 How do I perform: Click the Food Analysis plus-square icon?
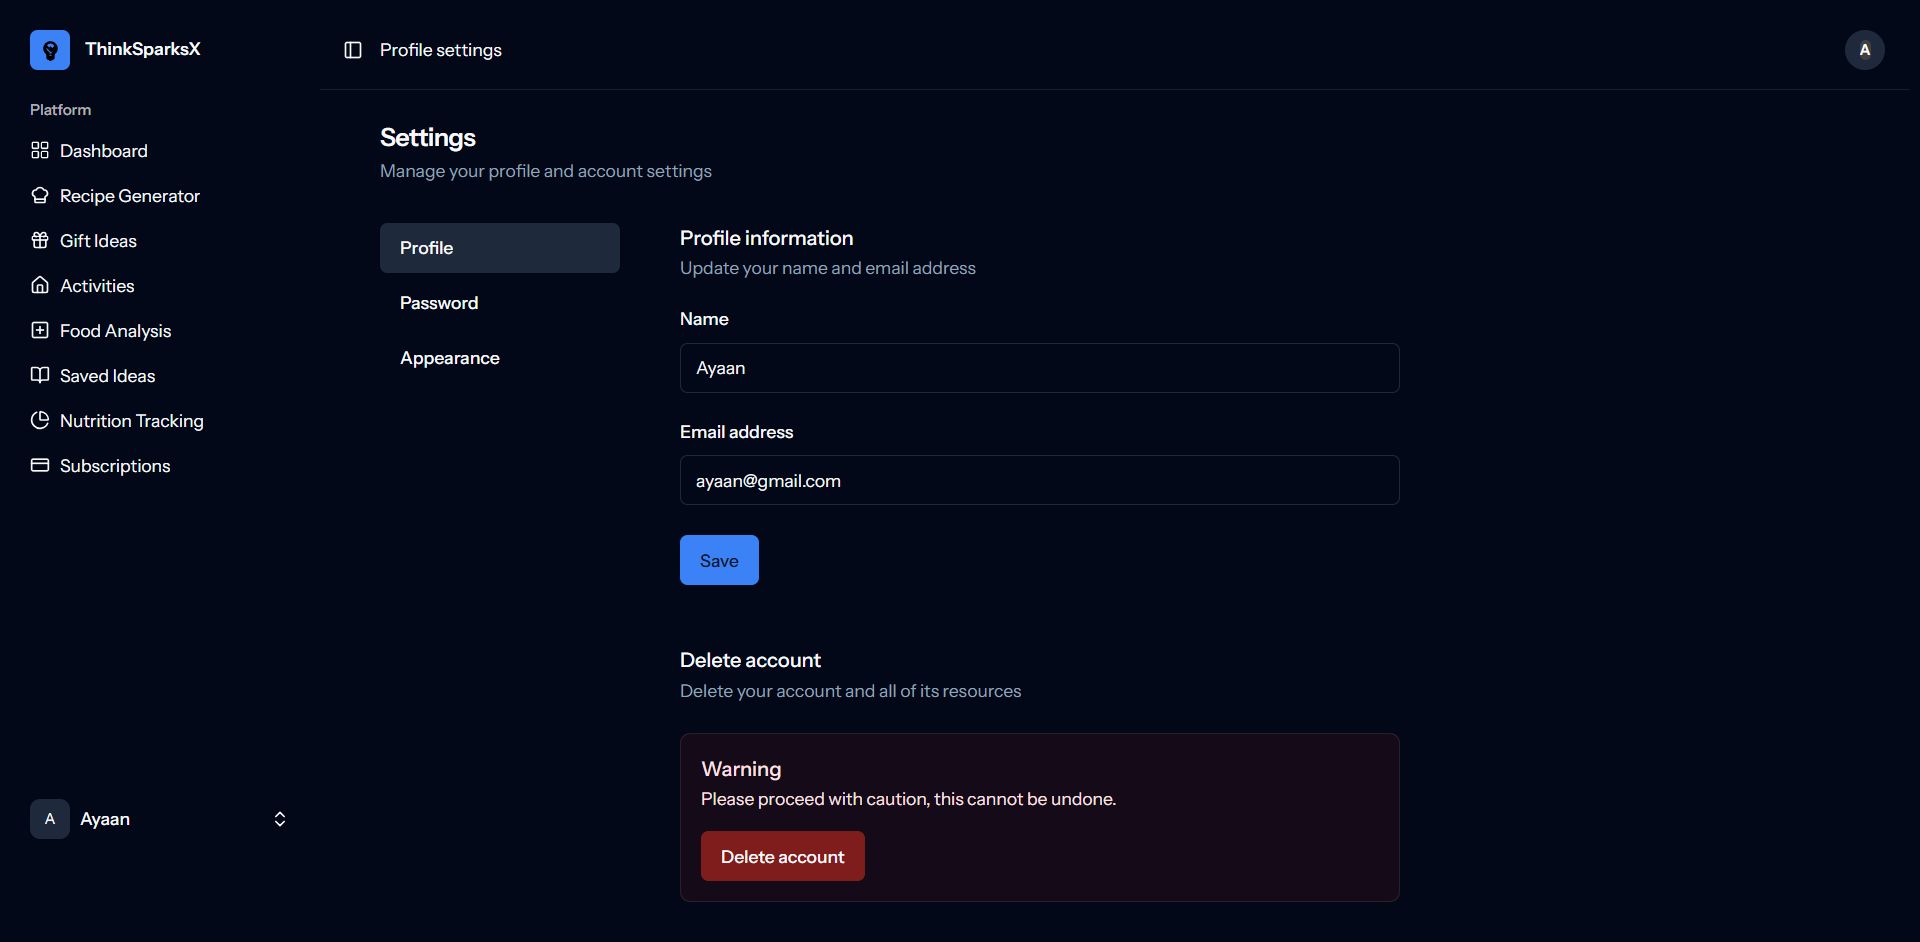coord(40,330)
